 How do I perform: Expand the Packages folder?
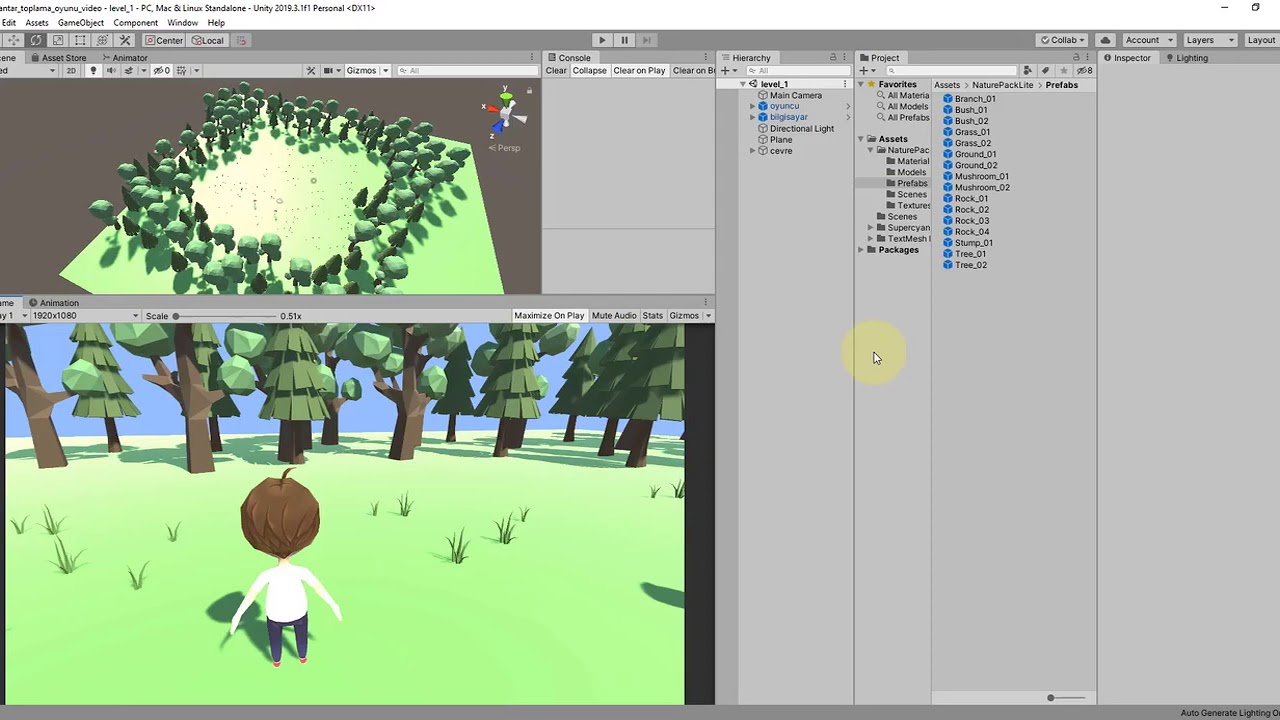(861, 250)
